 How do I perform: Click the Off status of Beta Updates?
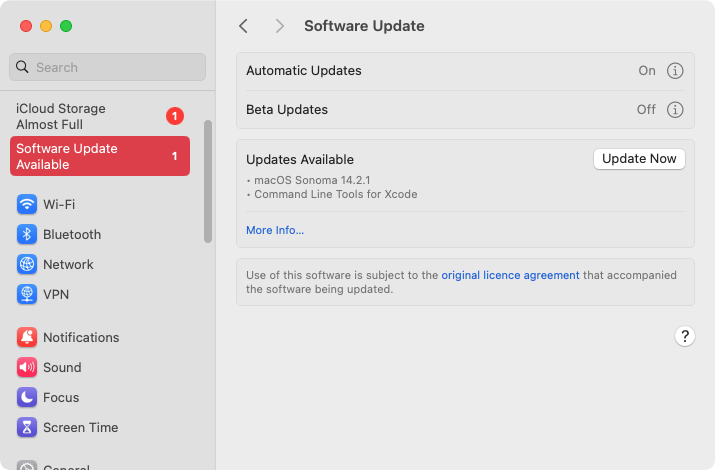click(646, 109)
